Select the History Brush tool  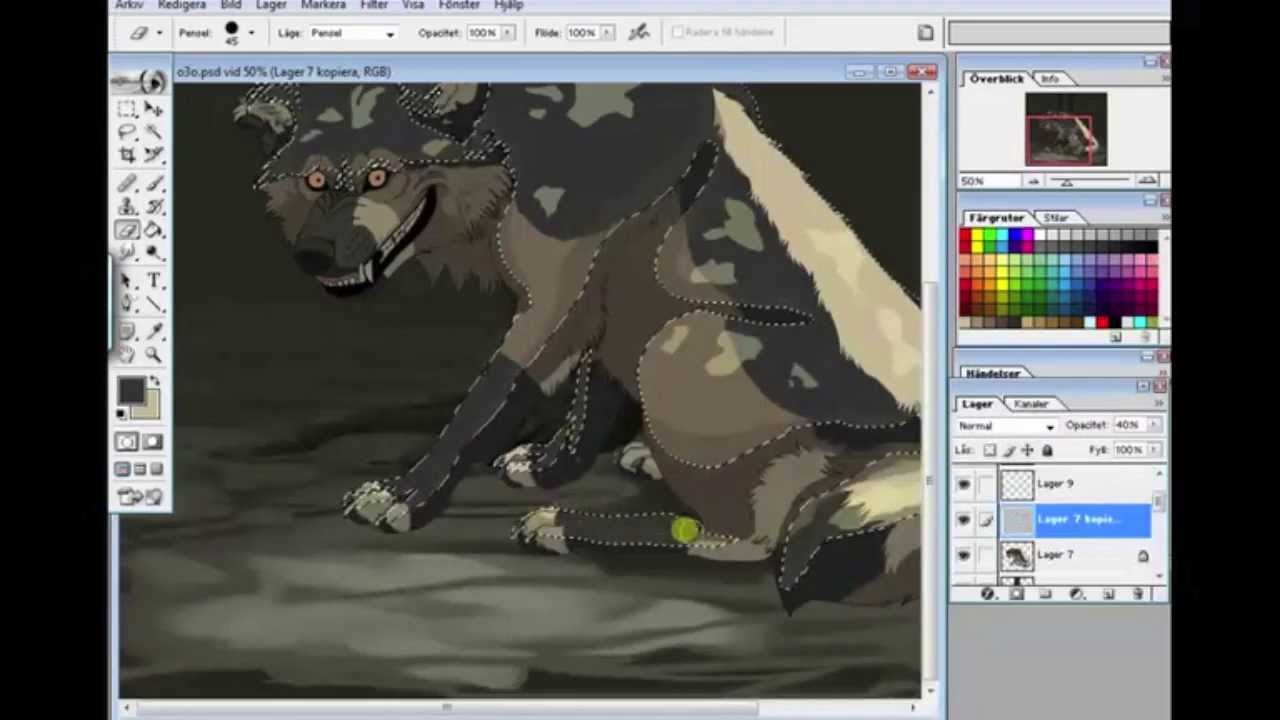tap(154, 207)
